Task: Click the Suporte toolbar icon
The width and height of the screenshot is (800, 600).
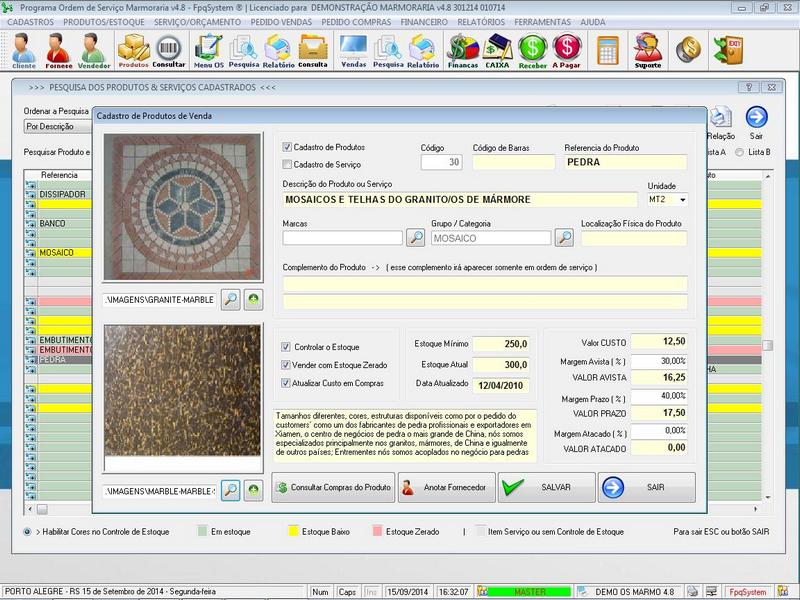Action: 647,50
